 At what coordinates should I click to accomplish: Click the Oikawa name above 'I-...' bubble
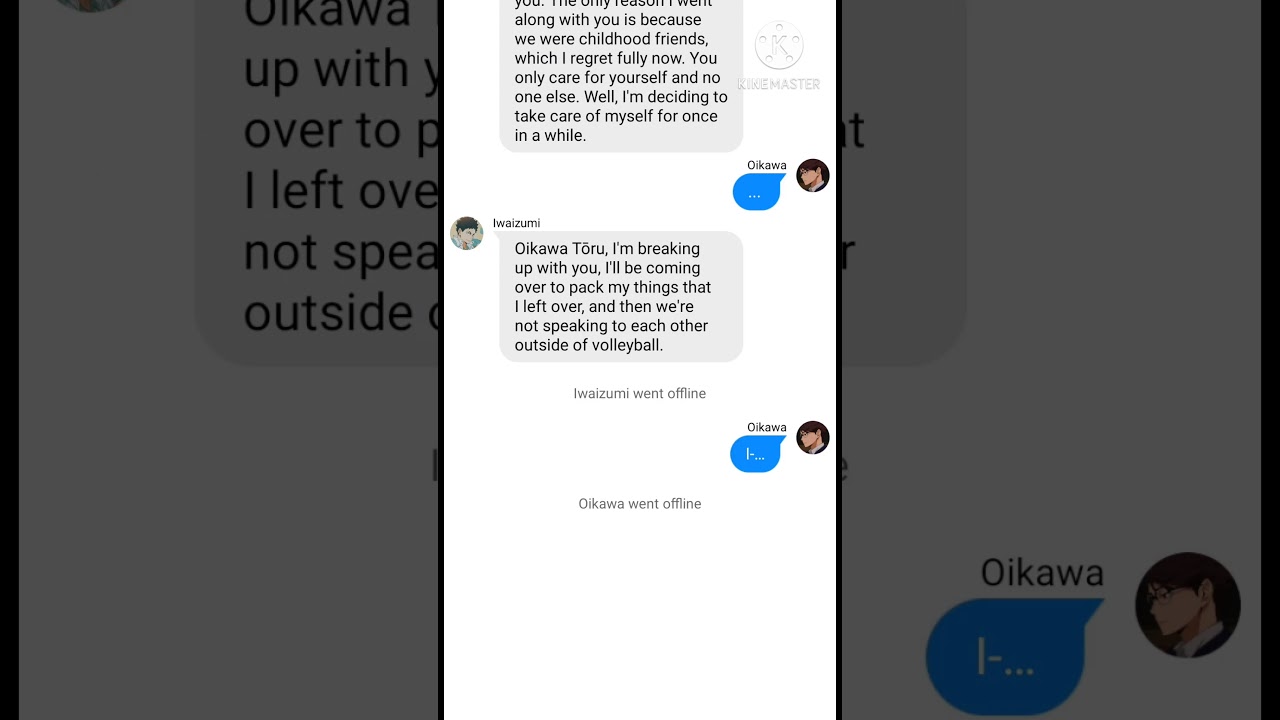point(767,427)
